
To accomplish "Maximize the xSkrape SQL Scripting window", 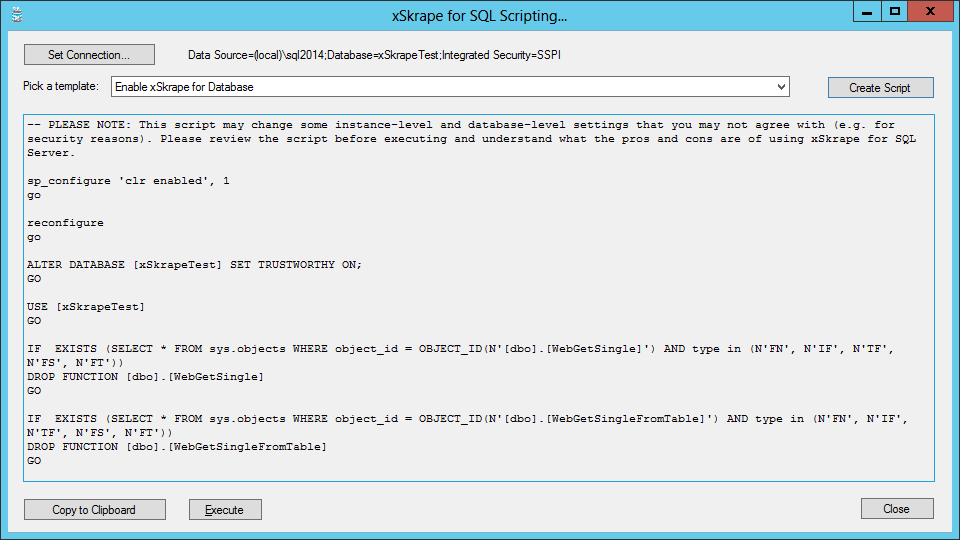I will [894, 12].
